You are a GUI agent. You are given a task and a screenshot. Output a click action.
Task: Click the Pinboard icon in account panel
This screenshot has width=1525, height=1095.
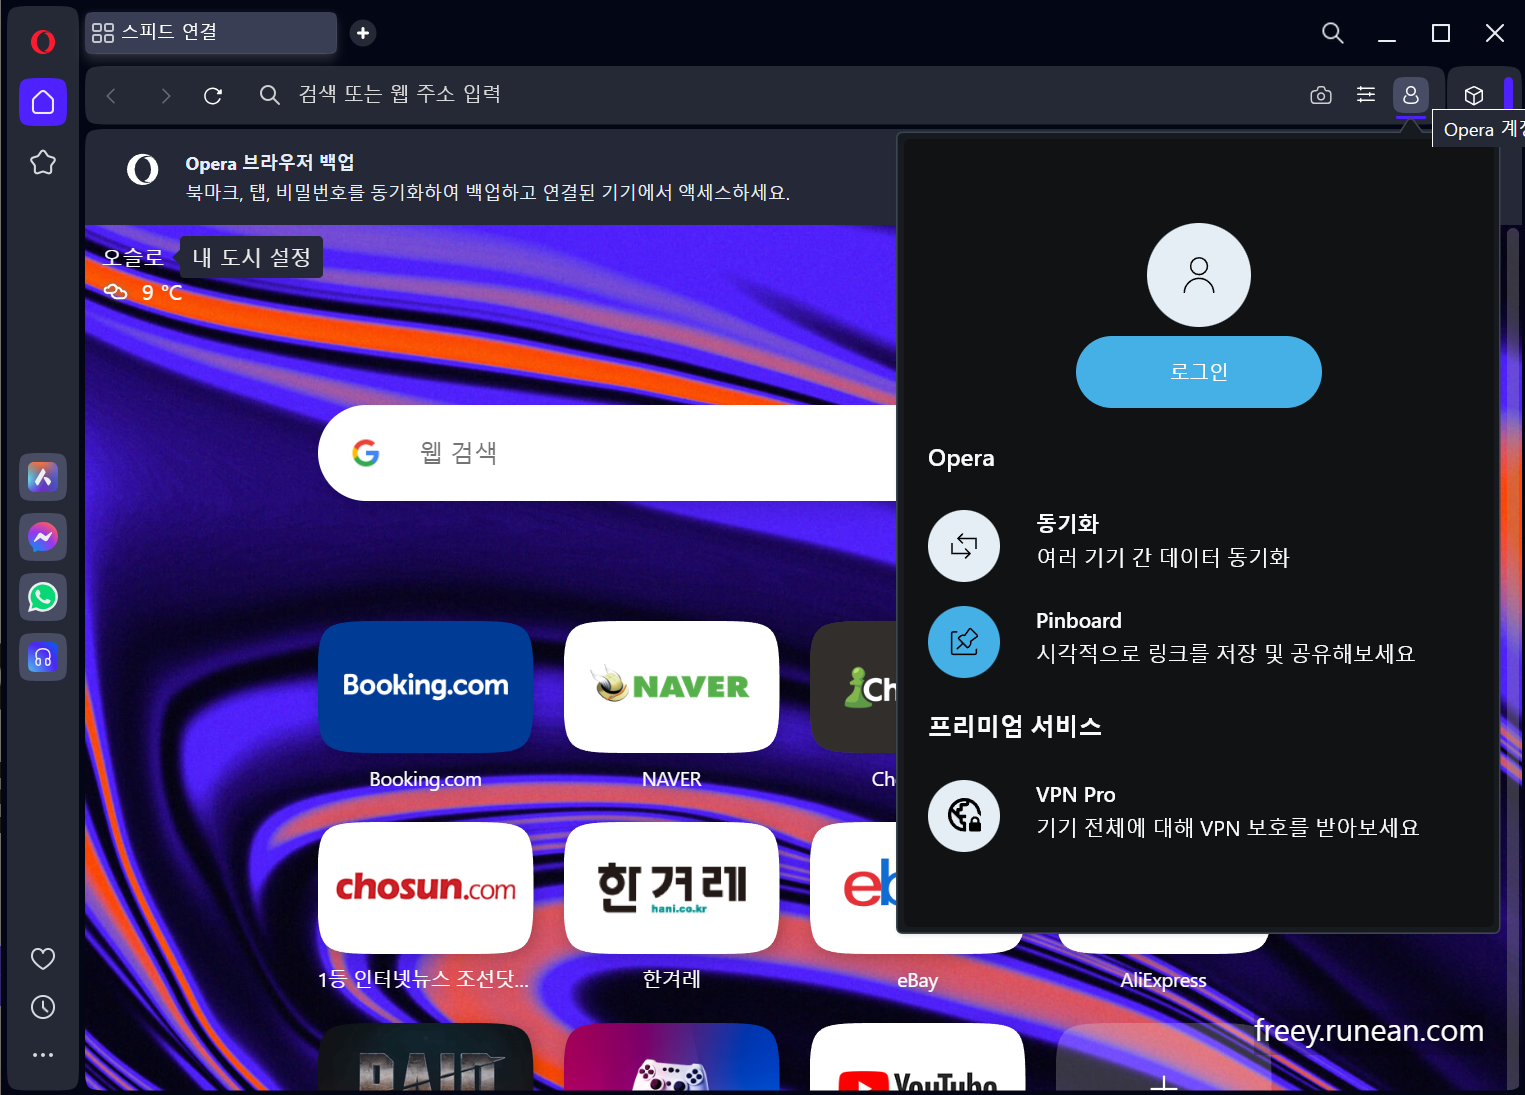click(x=964, y=642)
